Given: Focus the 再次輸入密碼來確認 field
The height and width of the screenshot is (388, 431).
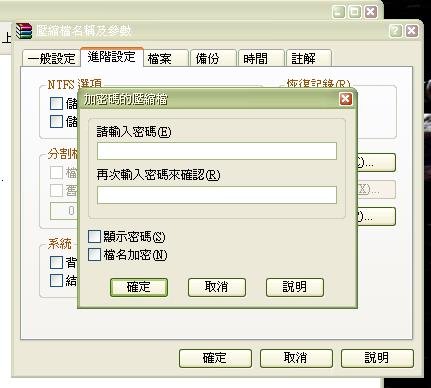Looking at the screenshot, I should [x=217, y=195].
